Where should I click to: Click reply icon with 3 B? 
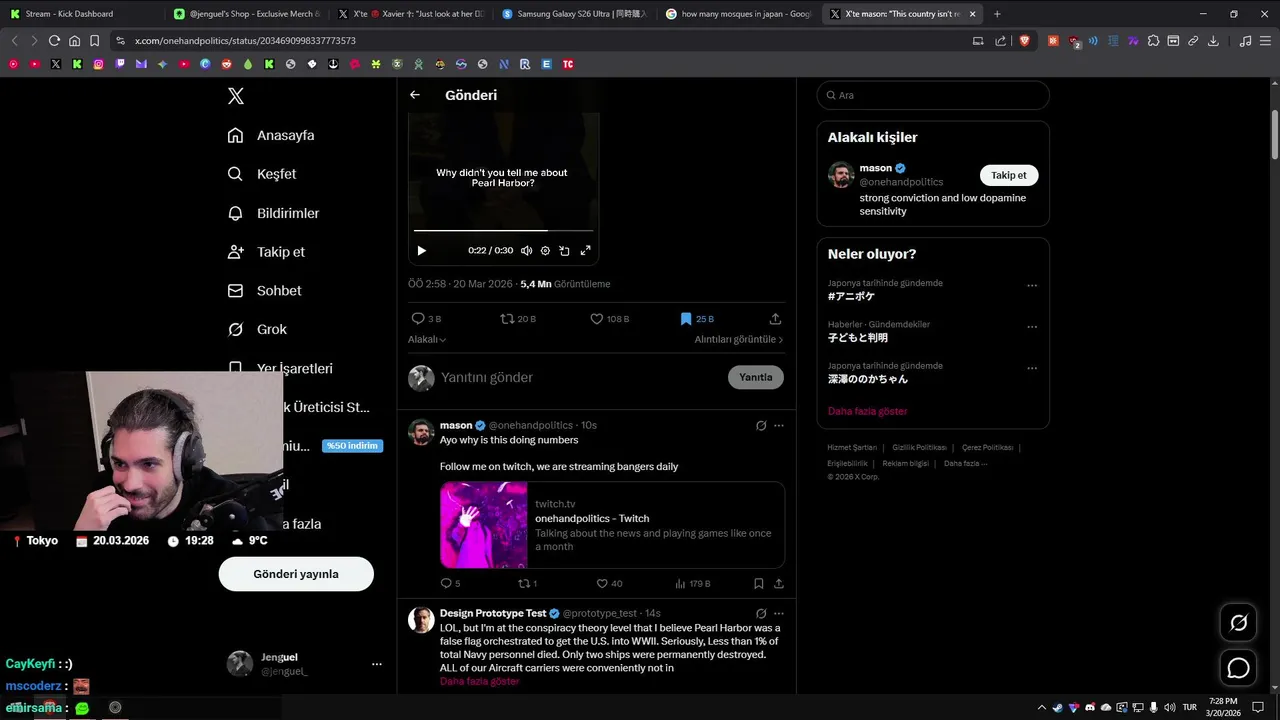pos(425,319)
